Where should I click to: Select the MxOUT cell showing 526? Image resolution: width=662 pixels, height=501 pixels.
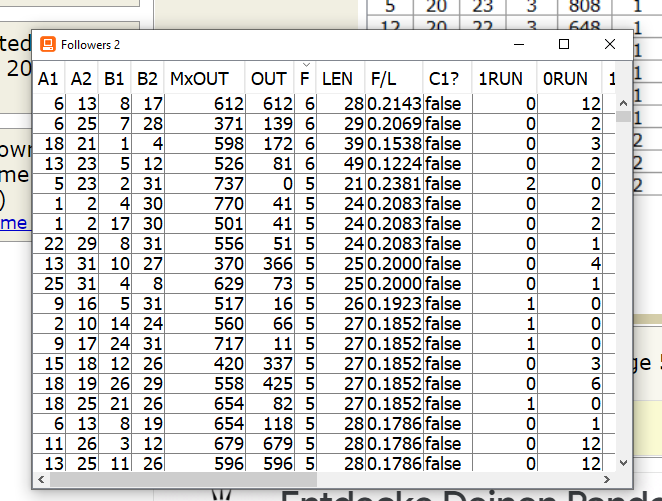tap(204, 164)
